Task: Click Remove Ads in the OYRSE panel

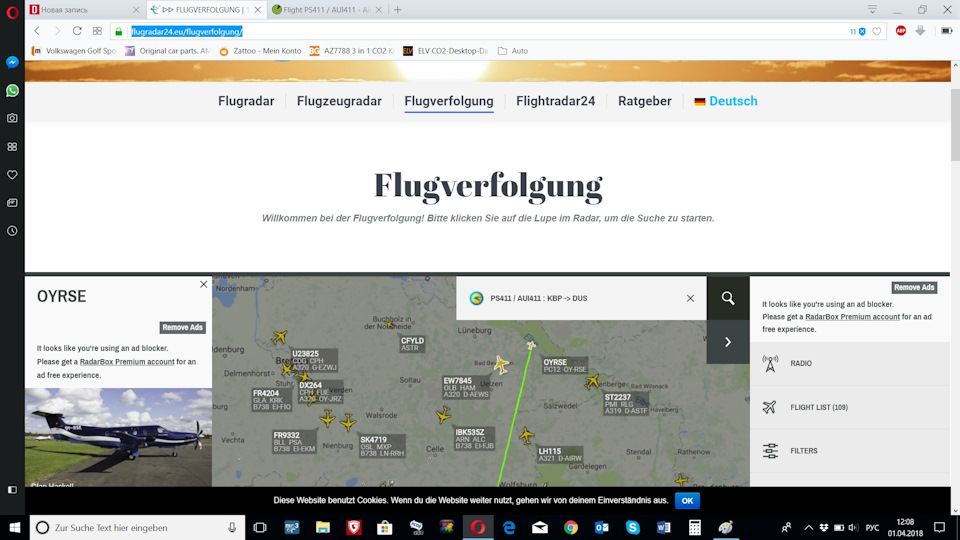Action: (182, 328)
